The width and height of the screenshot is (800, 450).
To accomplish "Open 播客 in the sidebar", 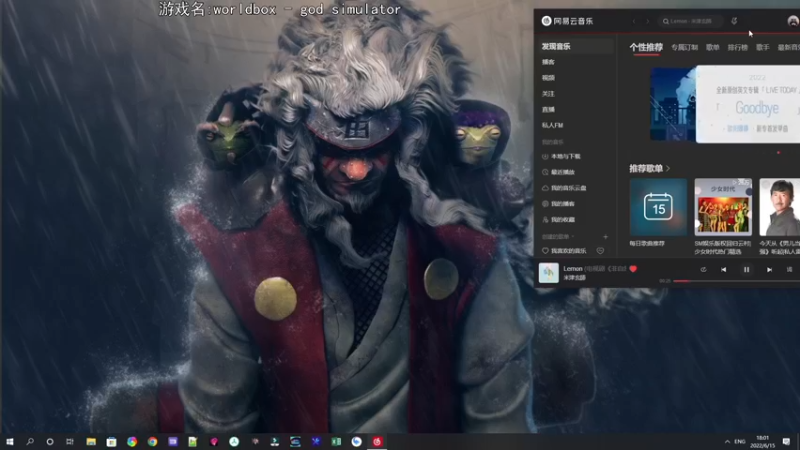I will coord(548,62).
